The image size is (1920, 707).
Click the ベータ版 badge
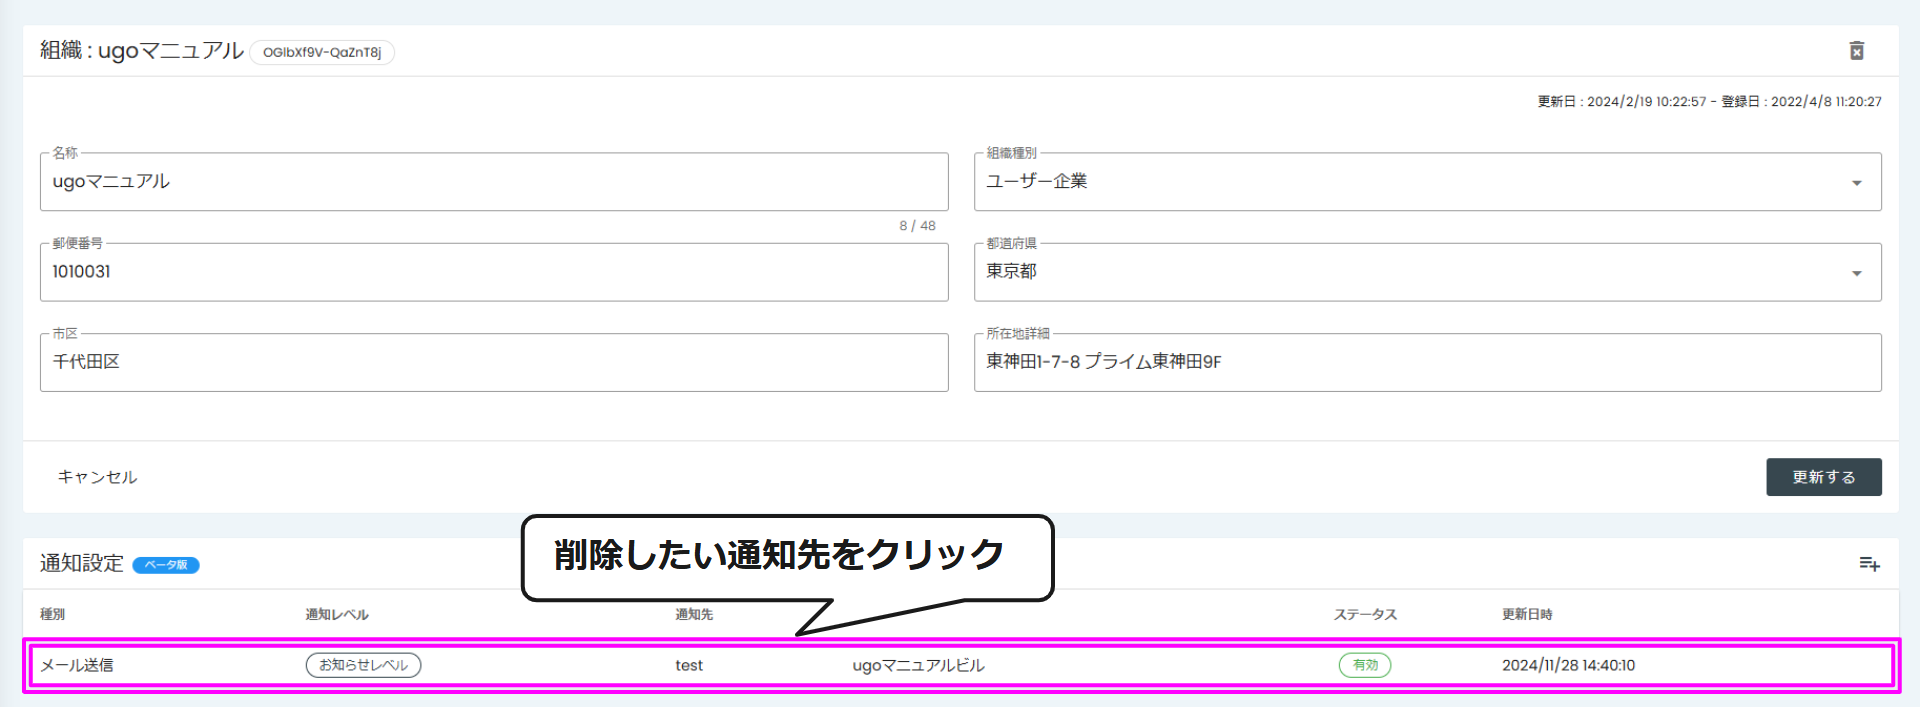166,565
